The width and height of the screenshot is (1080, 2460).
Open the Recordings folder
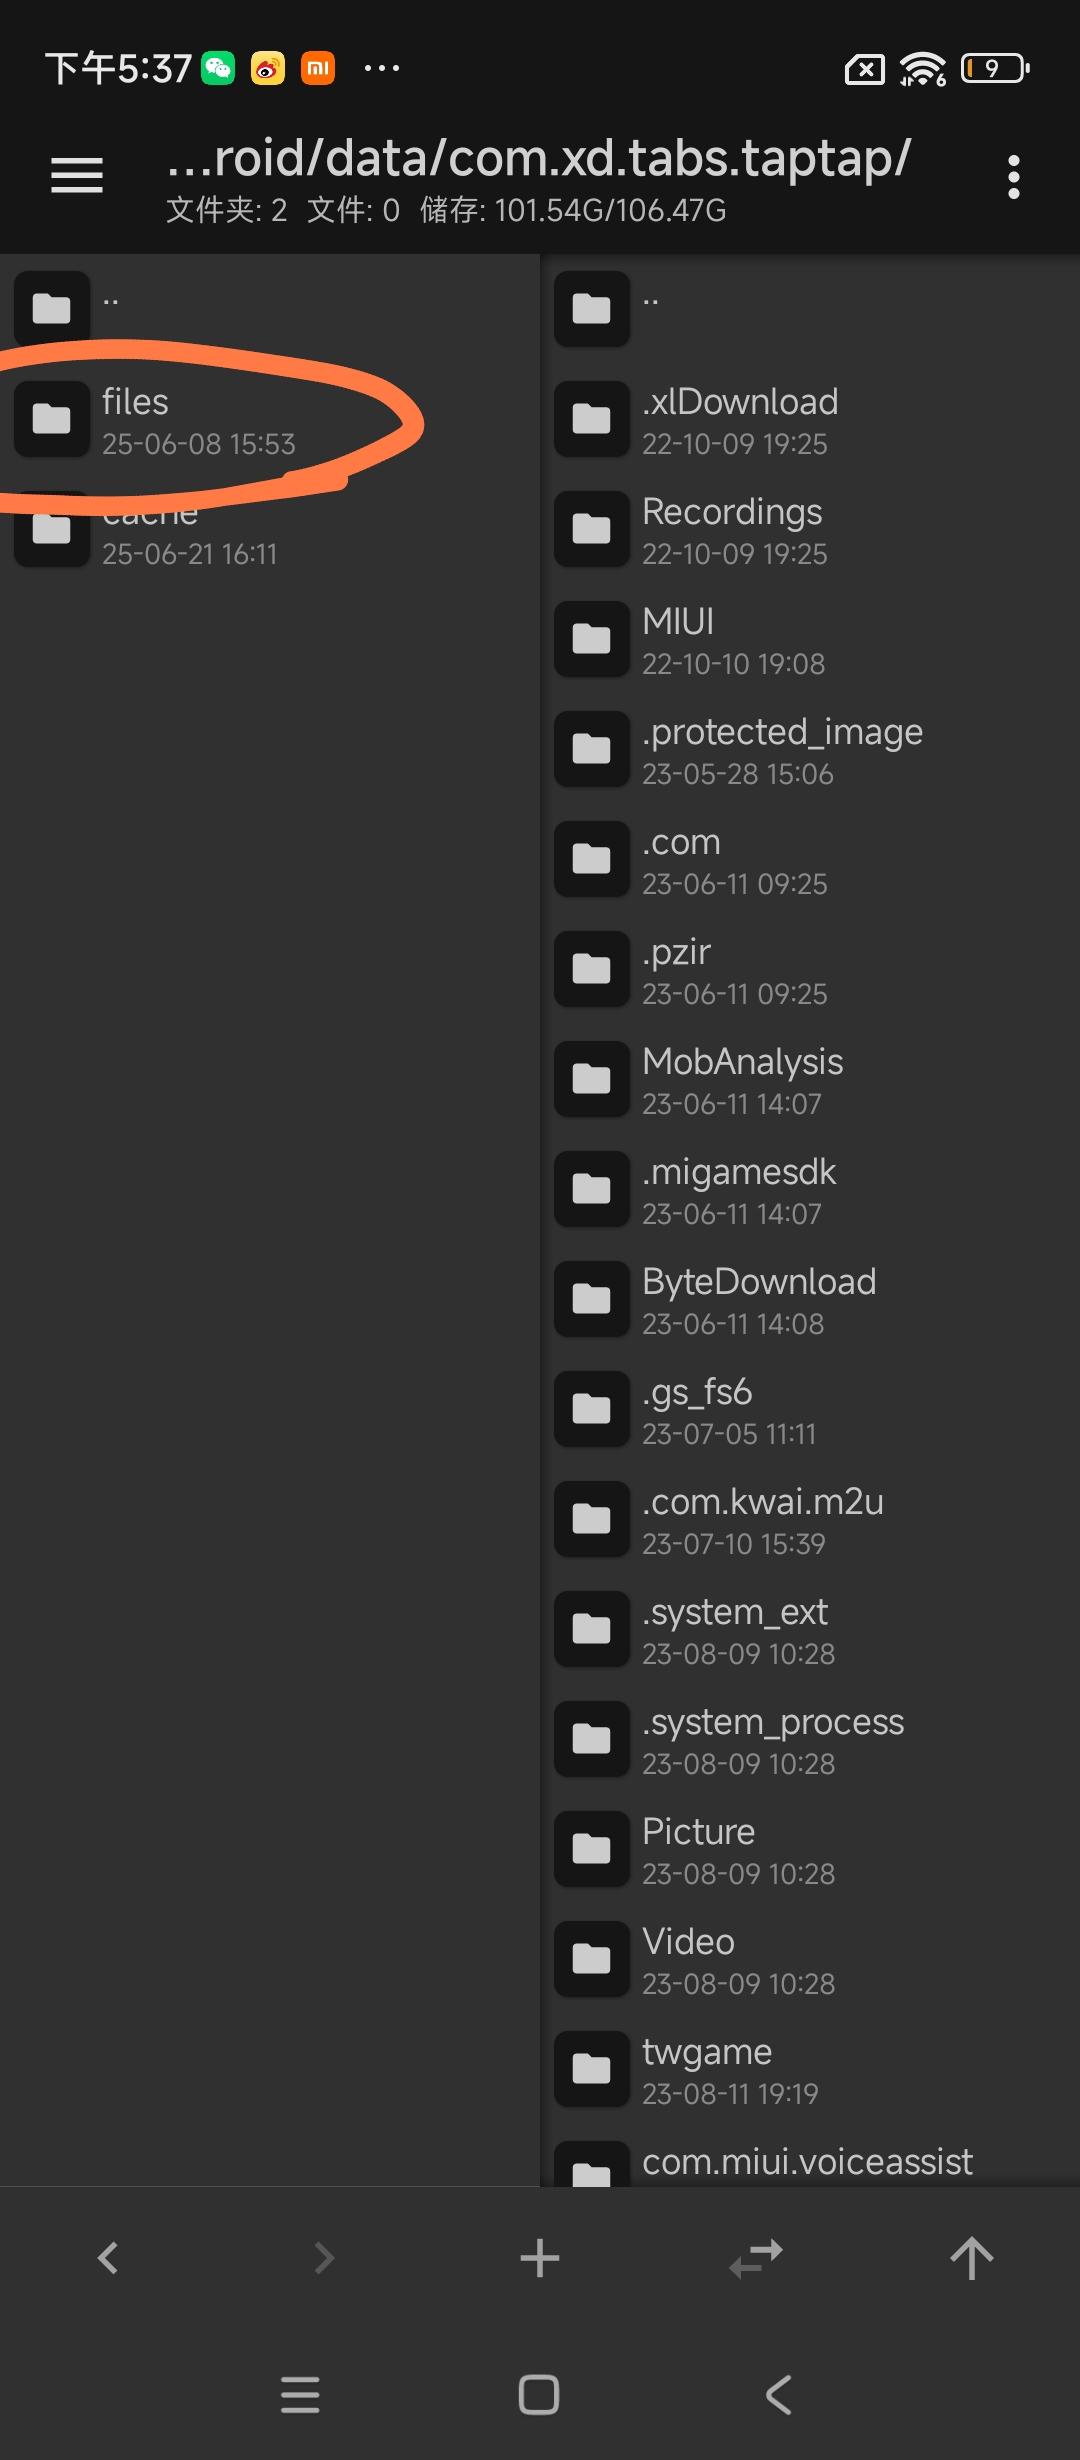click(810, 529)
